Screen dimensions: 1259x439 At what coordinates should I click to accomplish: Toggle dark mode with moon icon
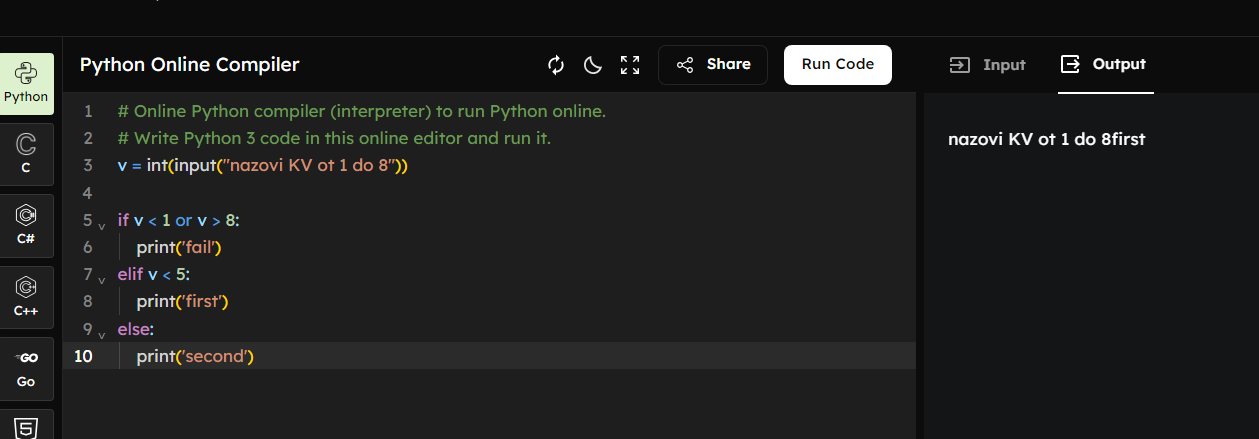(593, 65)
